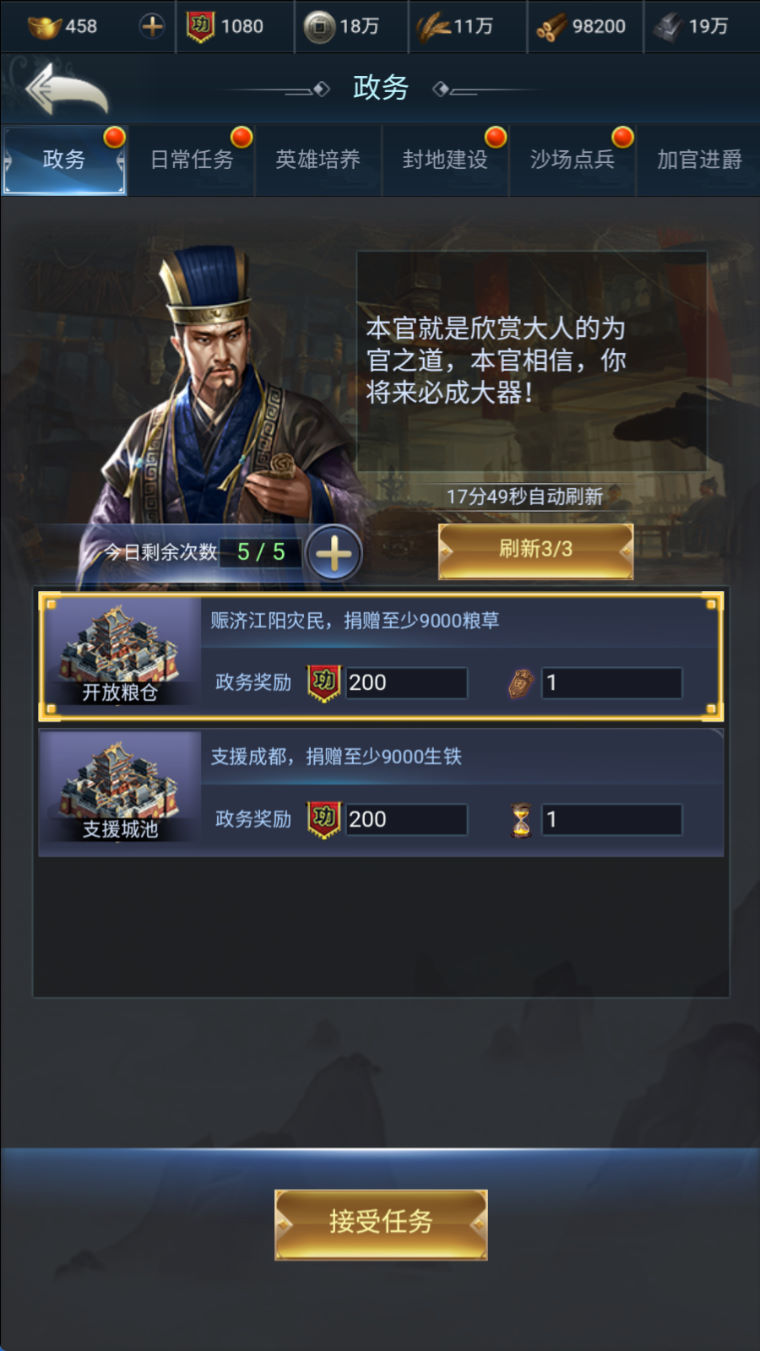
Task: Click the grain resource icon showing 11万
Action: (433, 28)
